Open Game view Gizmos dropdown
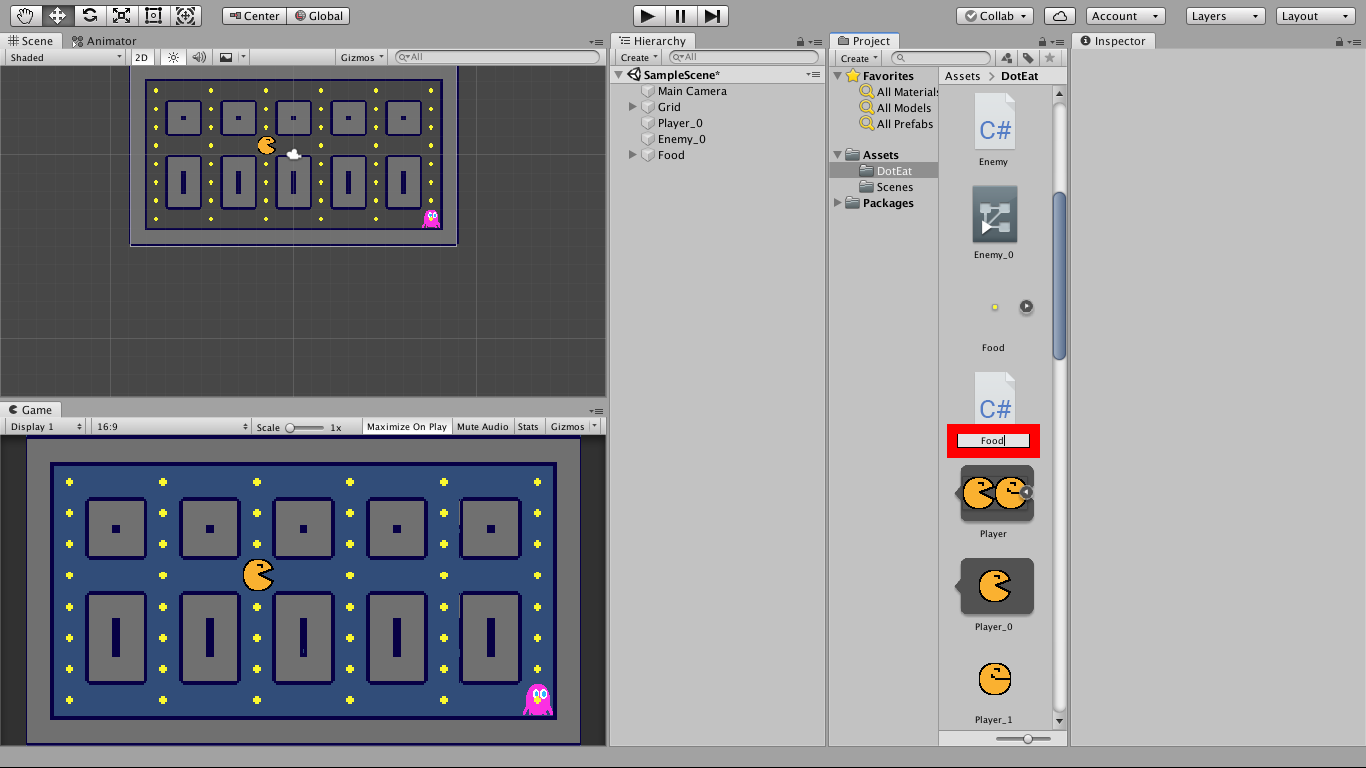 coord(573,427)
